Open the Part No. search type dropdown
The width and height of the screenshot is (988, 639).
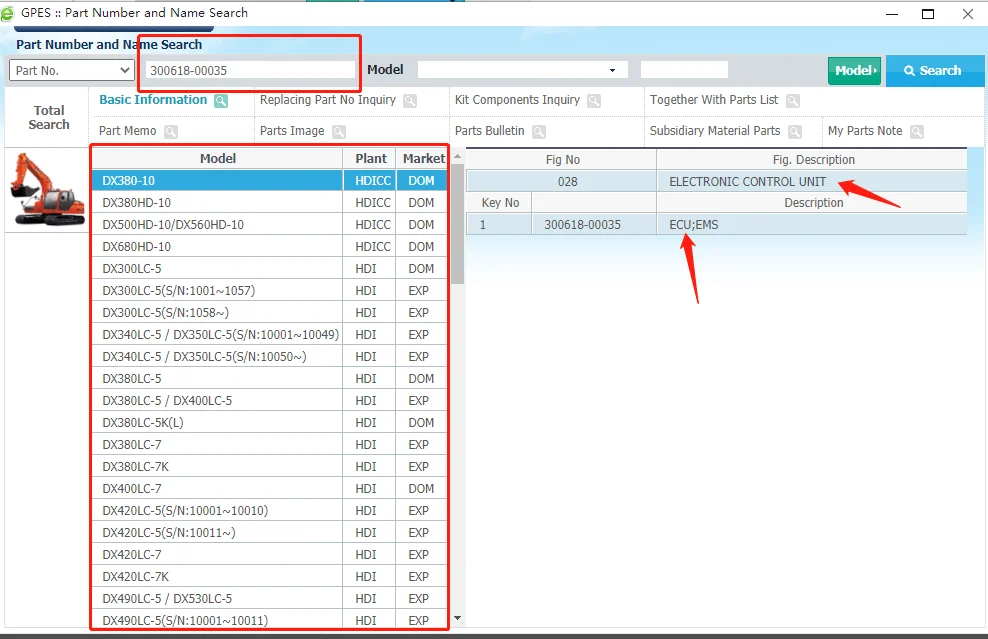tap(71, 70)
